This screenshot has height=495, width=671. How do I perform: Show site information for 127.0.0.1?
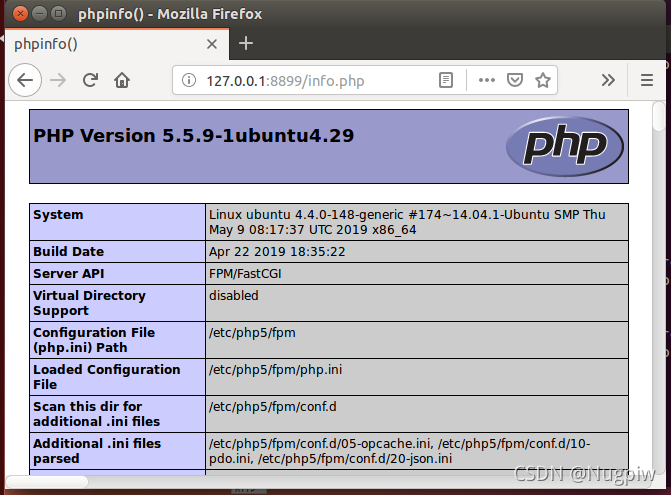tap(189, 80)
